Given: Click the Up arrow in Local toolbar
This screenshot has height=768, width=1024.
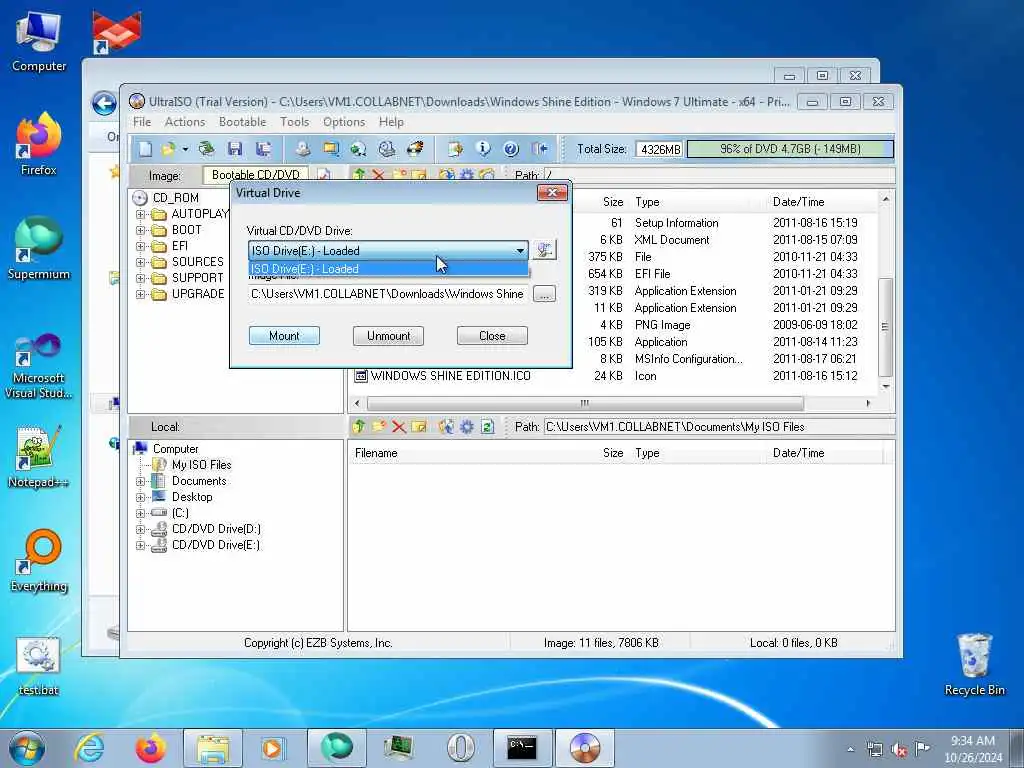Looking at the screenshot, I should 359,427.
